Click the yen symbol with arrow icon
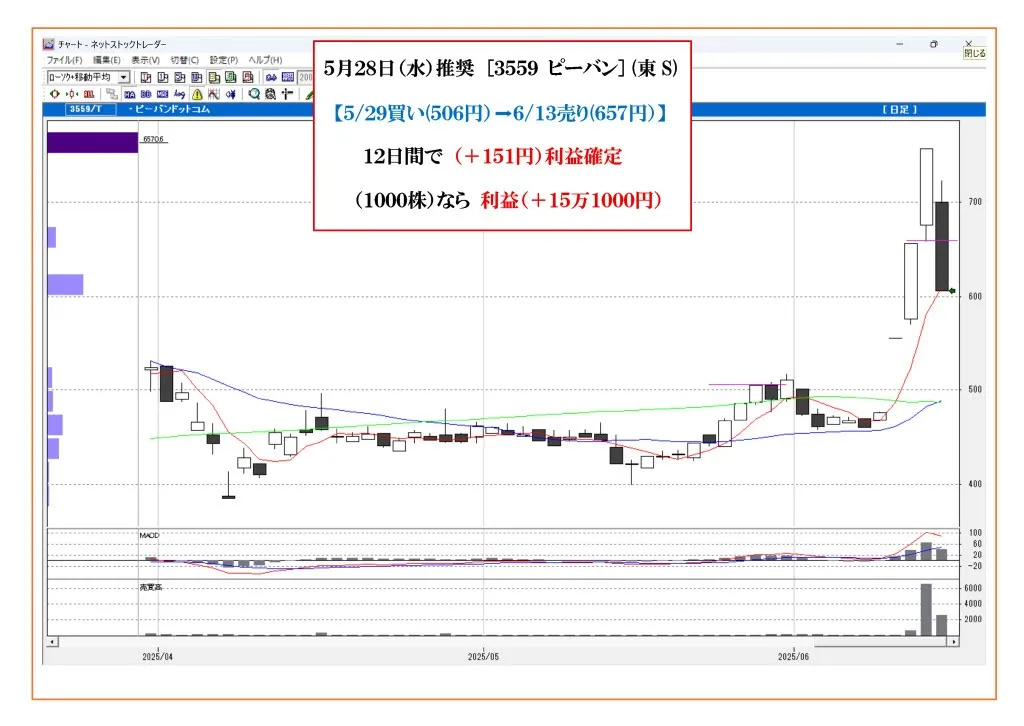The width and height of the screenshot is (1024, 726). click(231, 95)
